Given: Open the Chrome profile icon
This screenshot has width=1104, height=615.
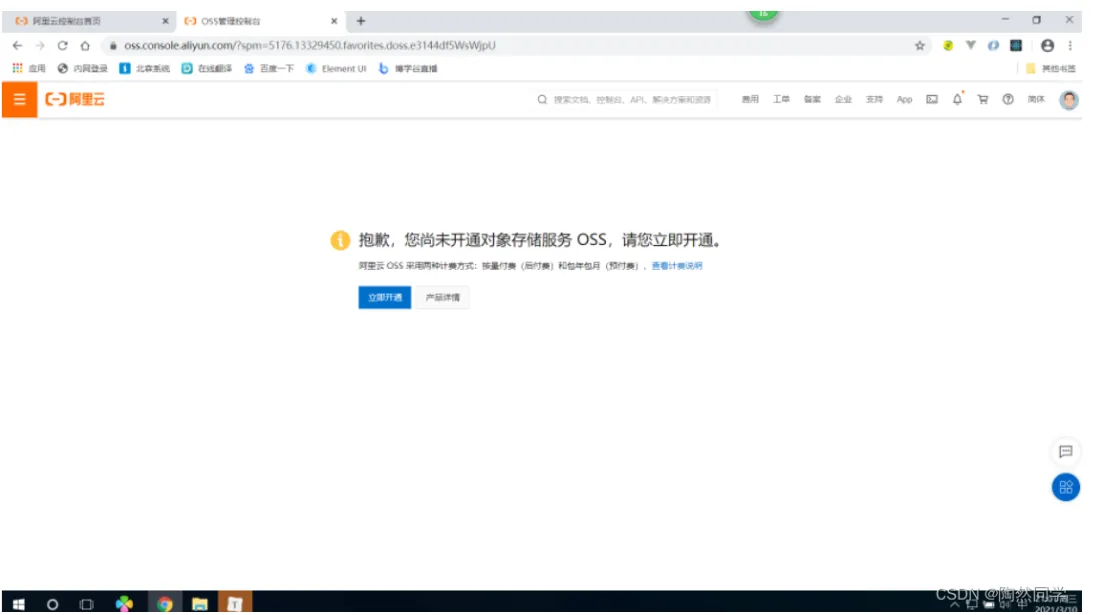Looking at the screenshot, I should (x=1047, y=45).
